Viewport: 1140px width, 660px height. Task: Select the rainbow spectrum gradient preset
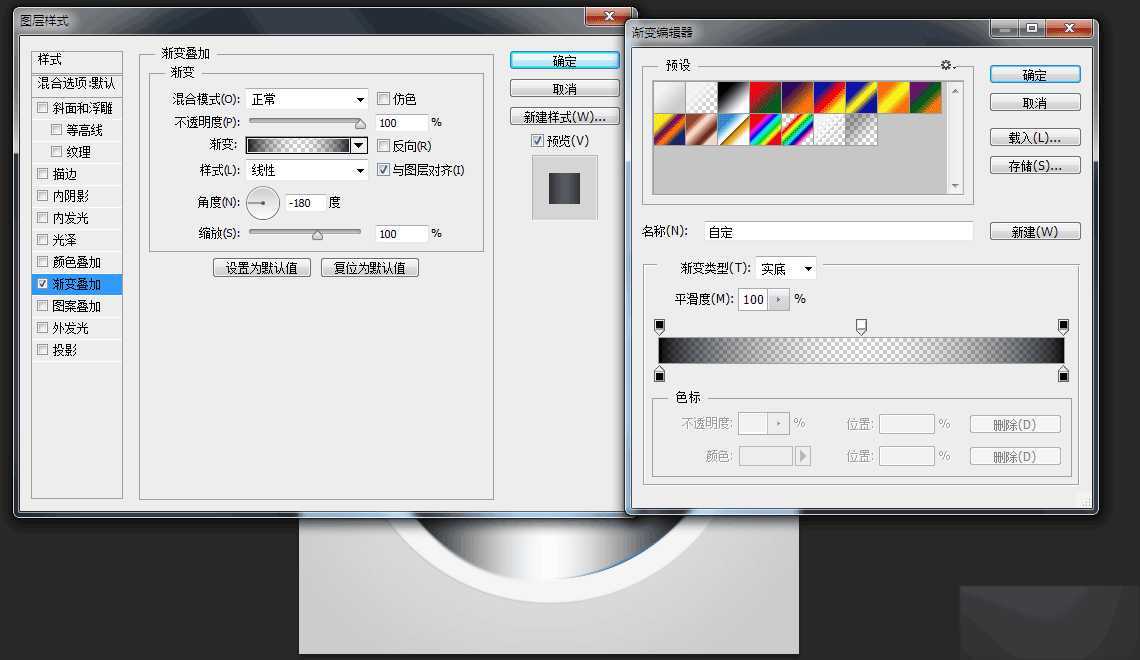(764, 127)
